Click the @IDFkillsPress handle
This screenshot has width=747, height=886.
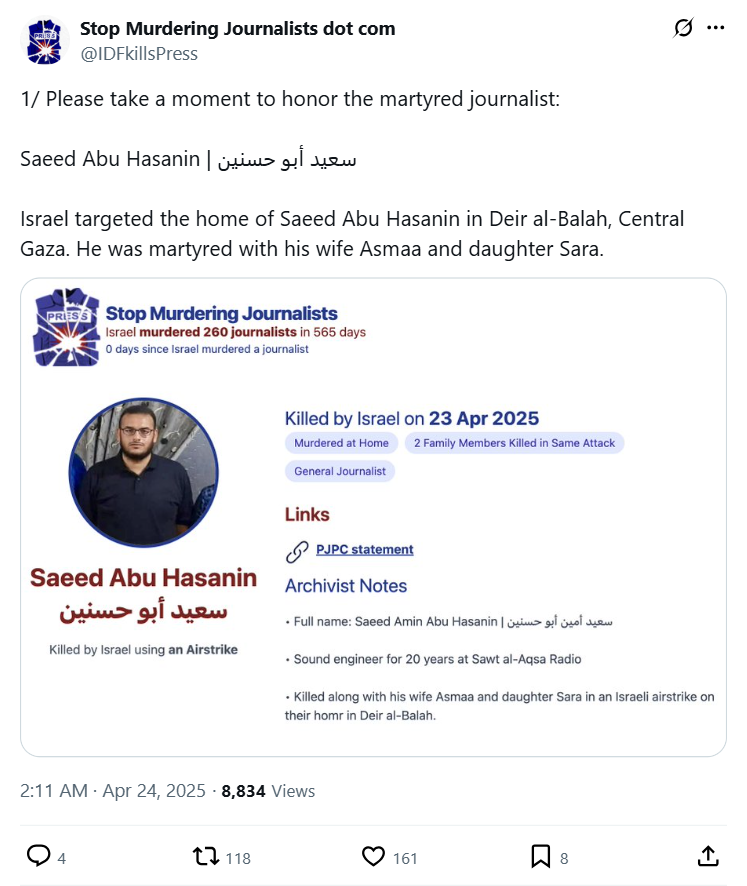139,54
